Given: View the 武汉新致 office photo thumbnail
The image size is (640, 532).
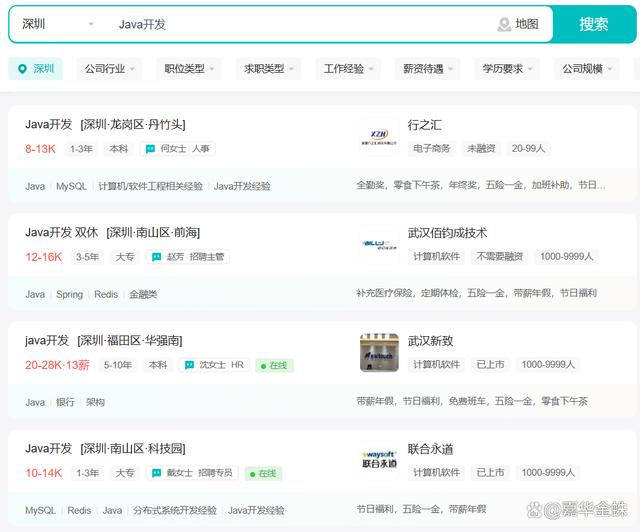Looking at the screenshot, I should 379,352.
